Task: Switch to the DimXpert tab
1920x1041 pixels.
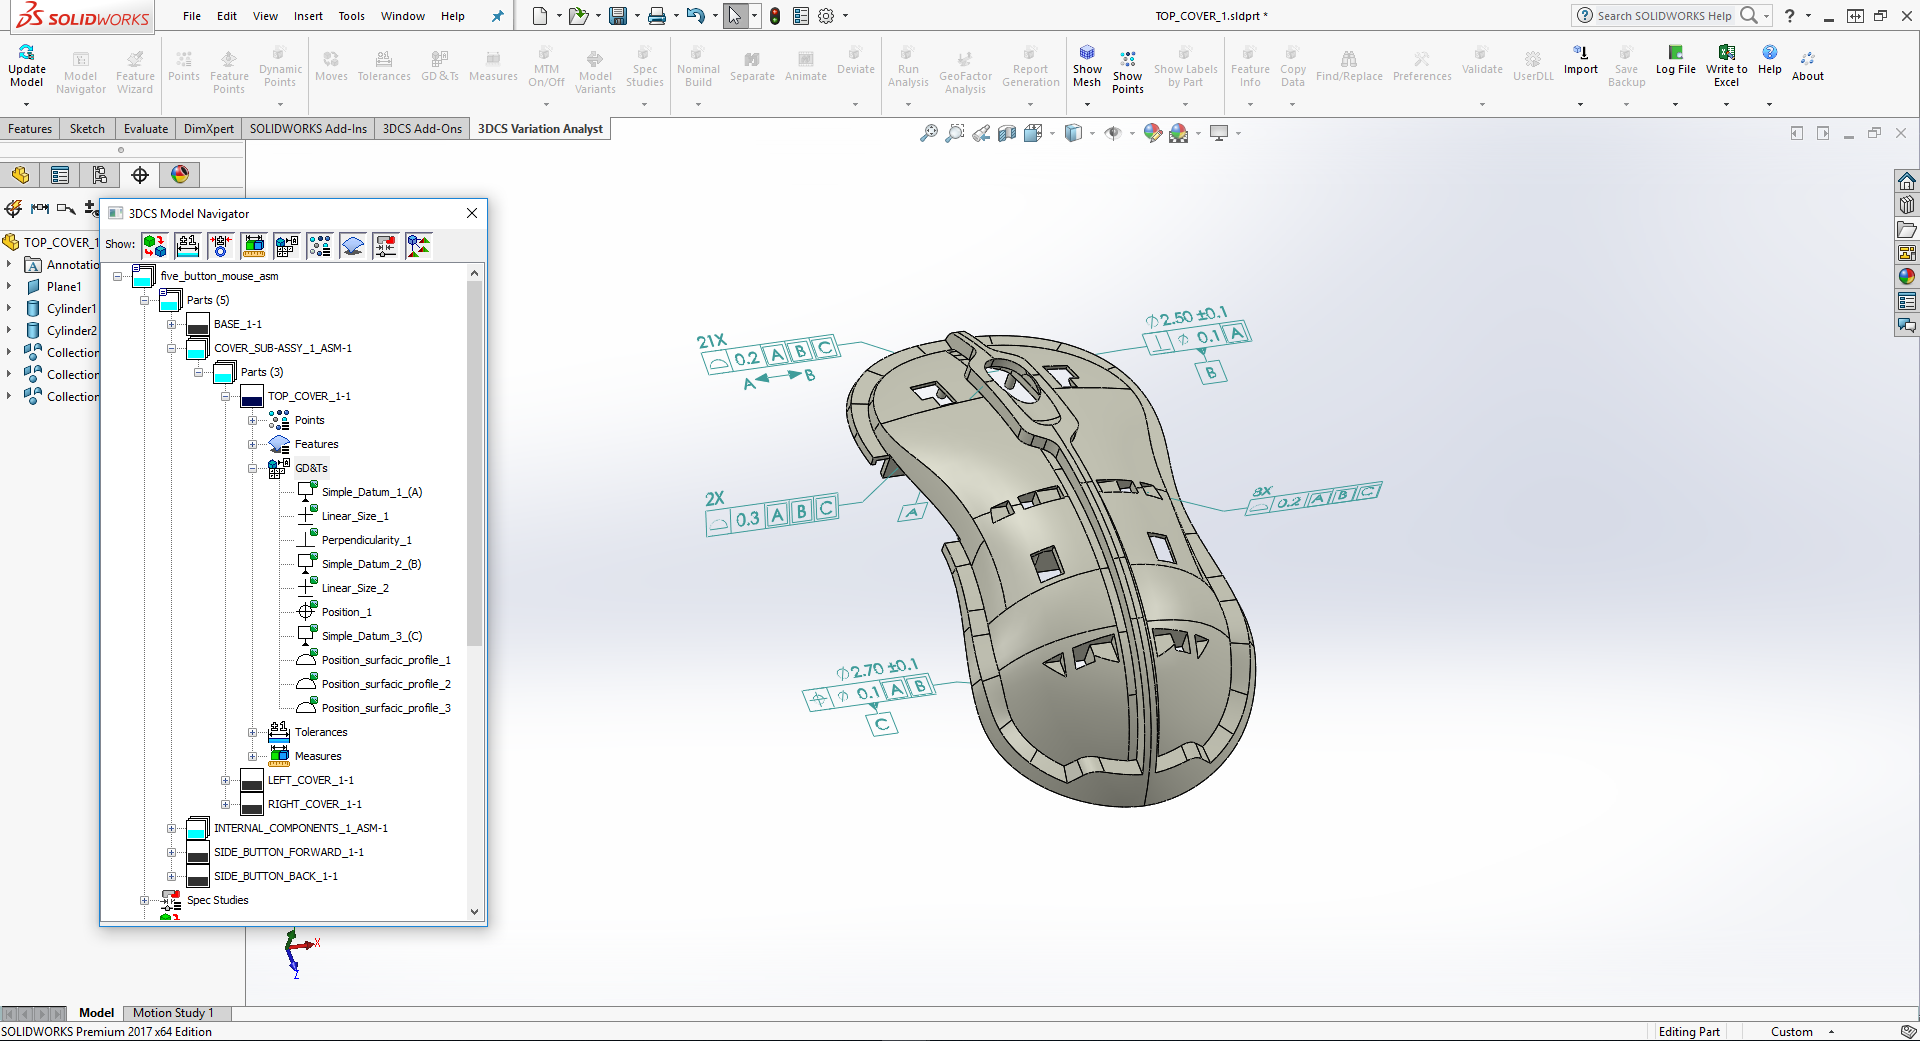Action: pyautogui.click(x=208, y=128)
